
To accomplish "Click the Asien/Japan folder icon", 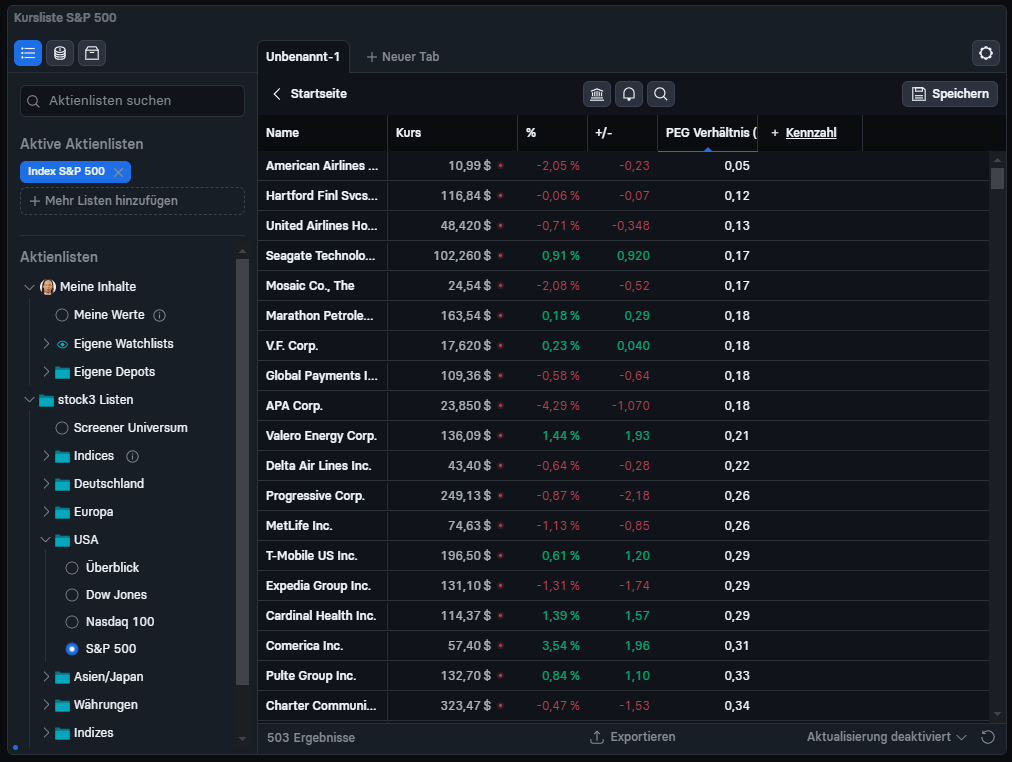I will tap(63, 677).
